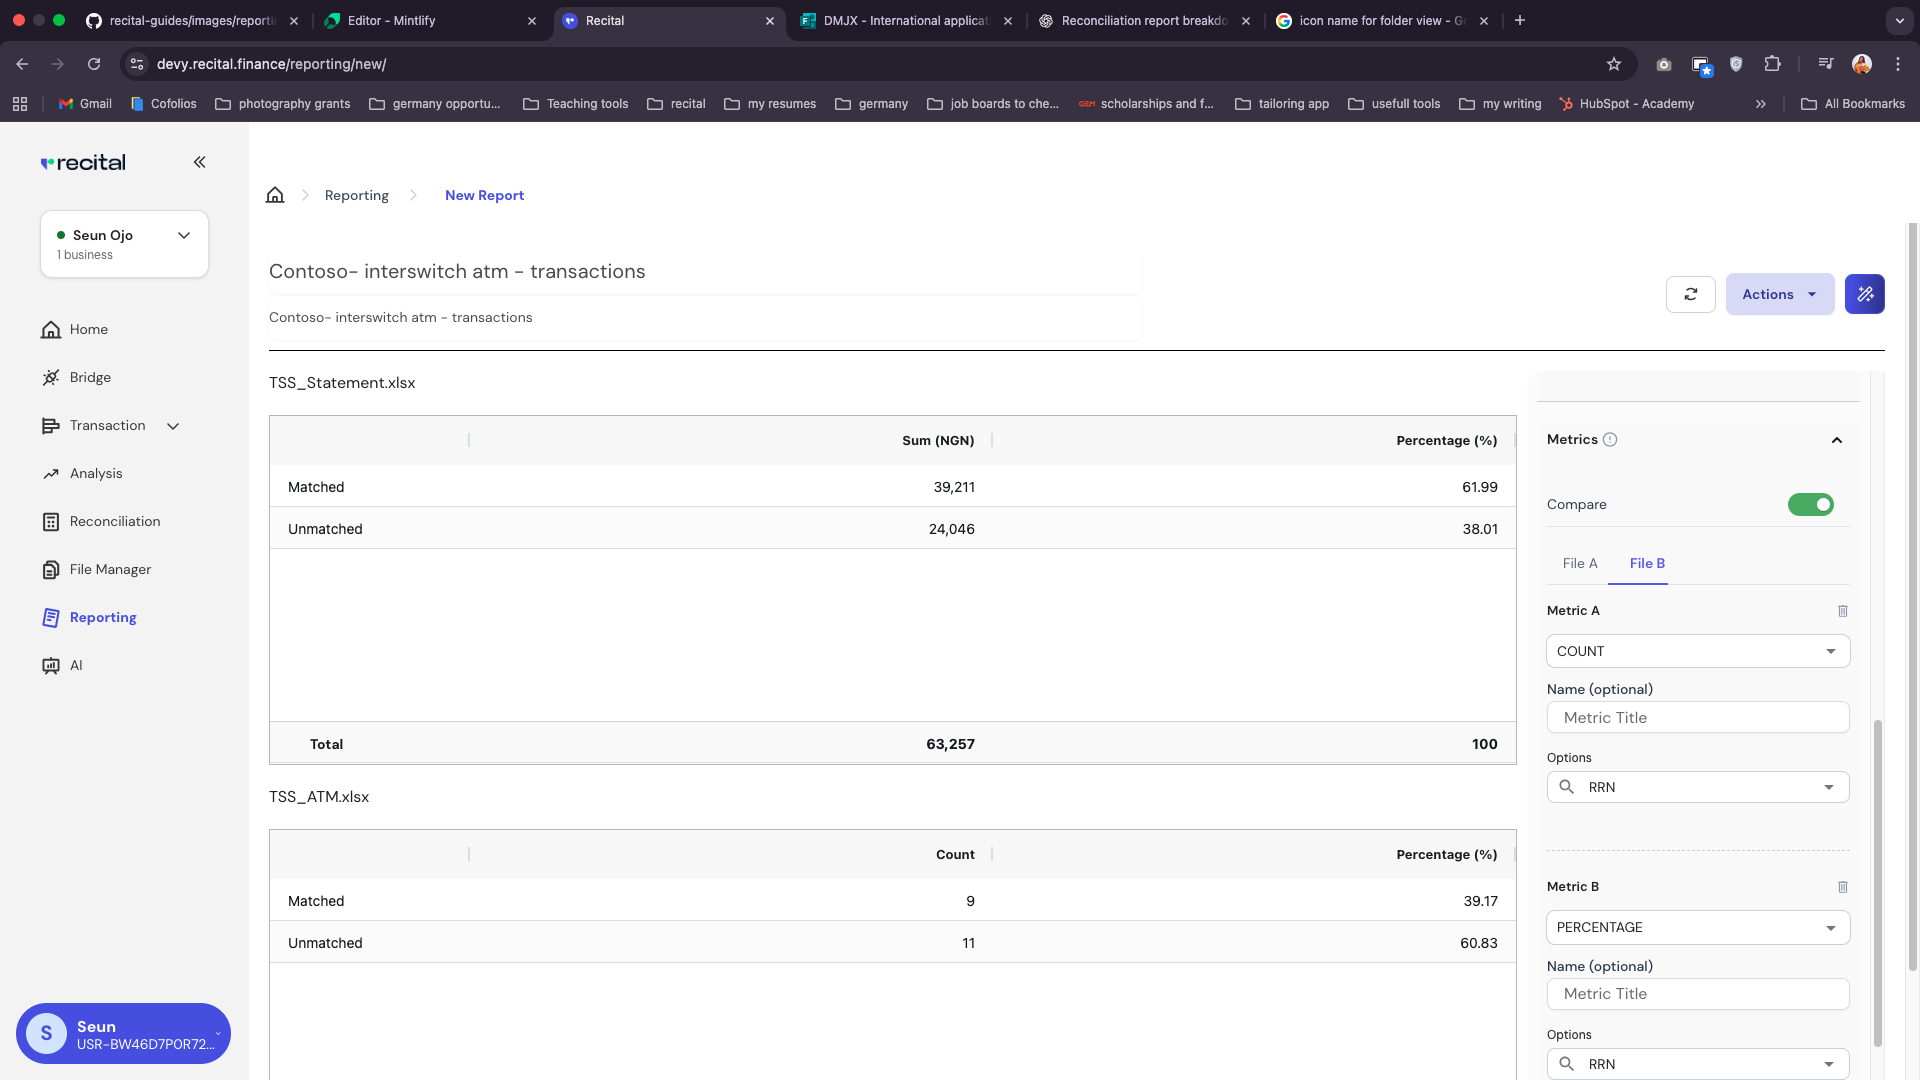1920x1080 pixels.
Task: Expand the Transaction sidebar menu
Action: [x=172, y=425]
